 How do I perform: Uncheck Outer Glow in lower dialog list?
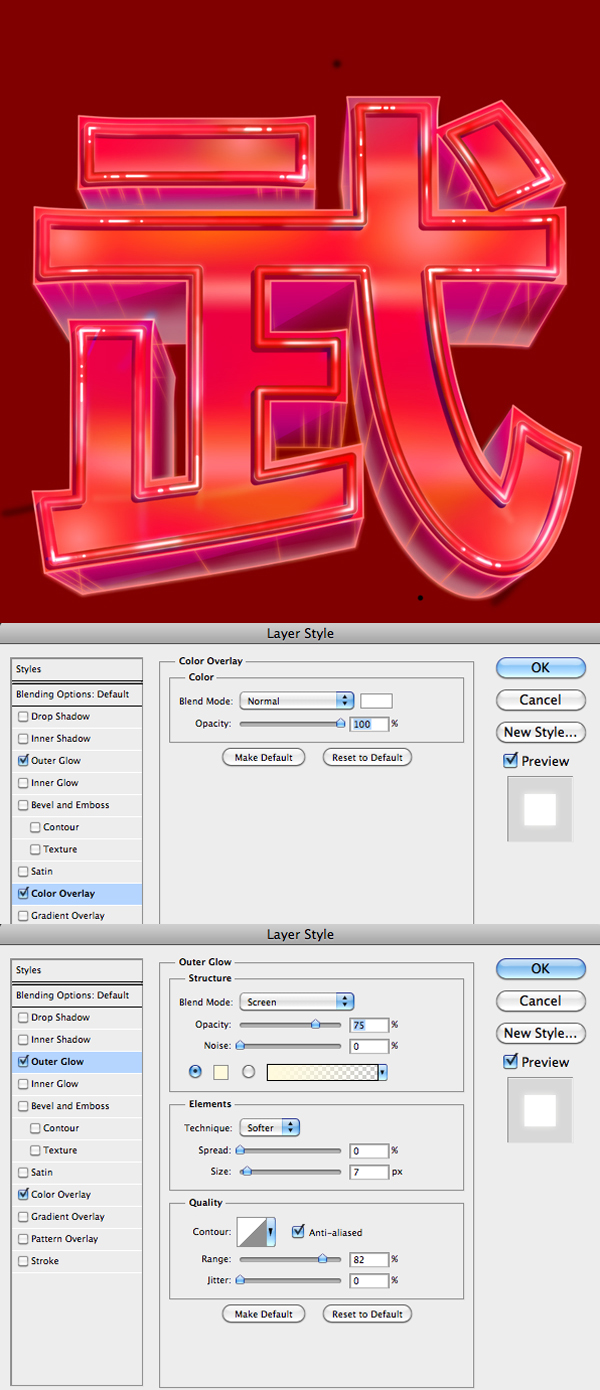[x=23, y=1062]
